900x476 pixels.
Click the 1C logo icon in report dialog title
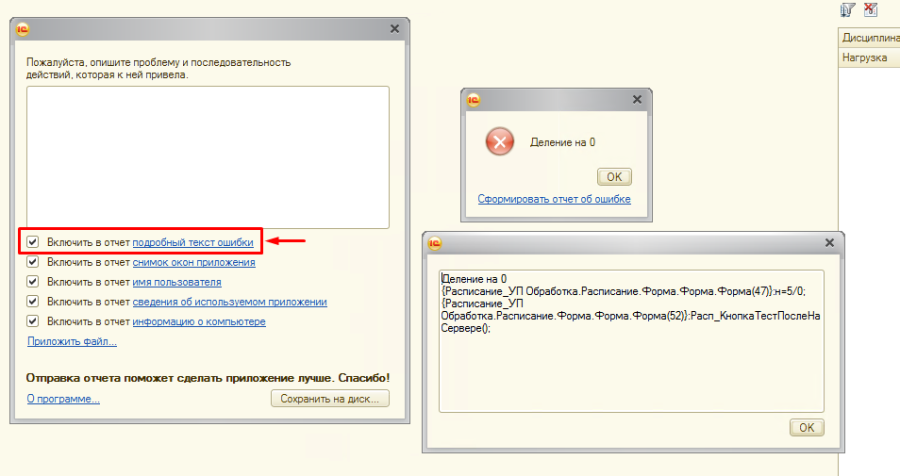24,29
